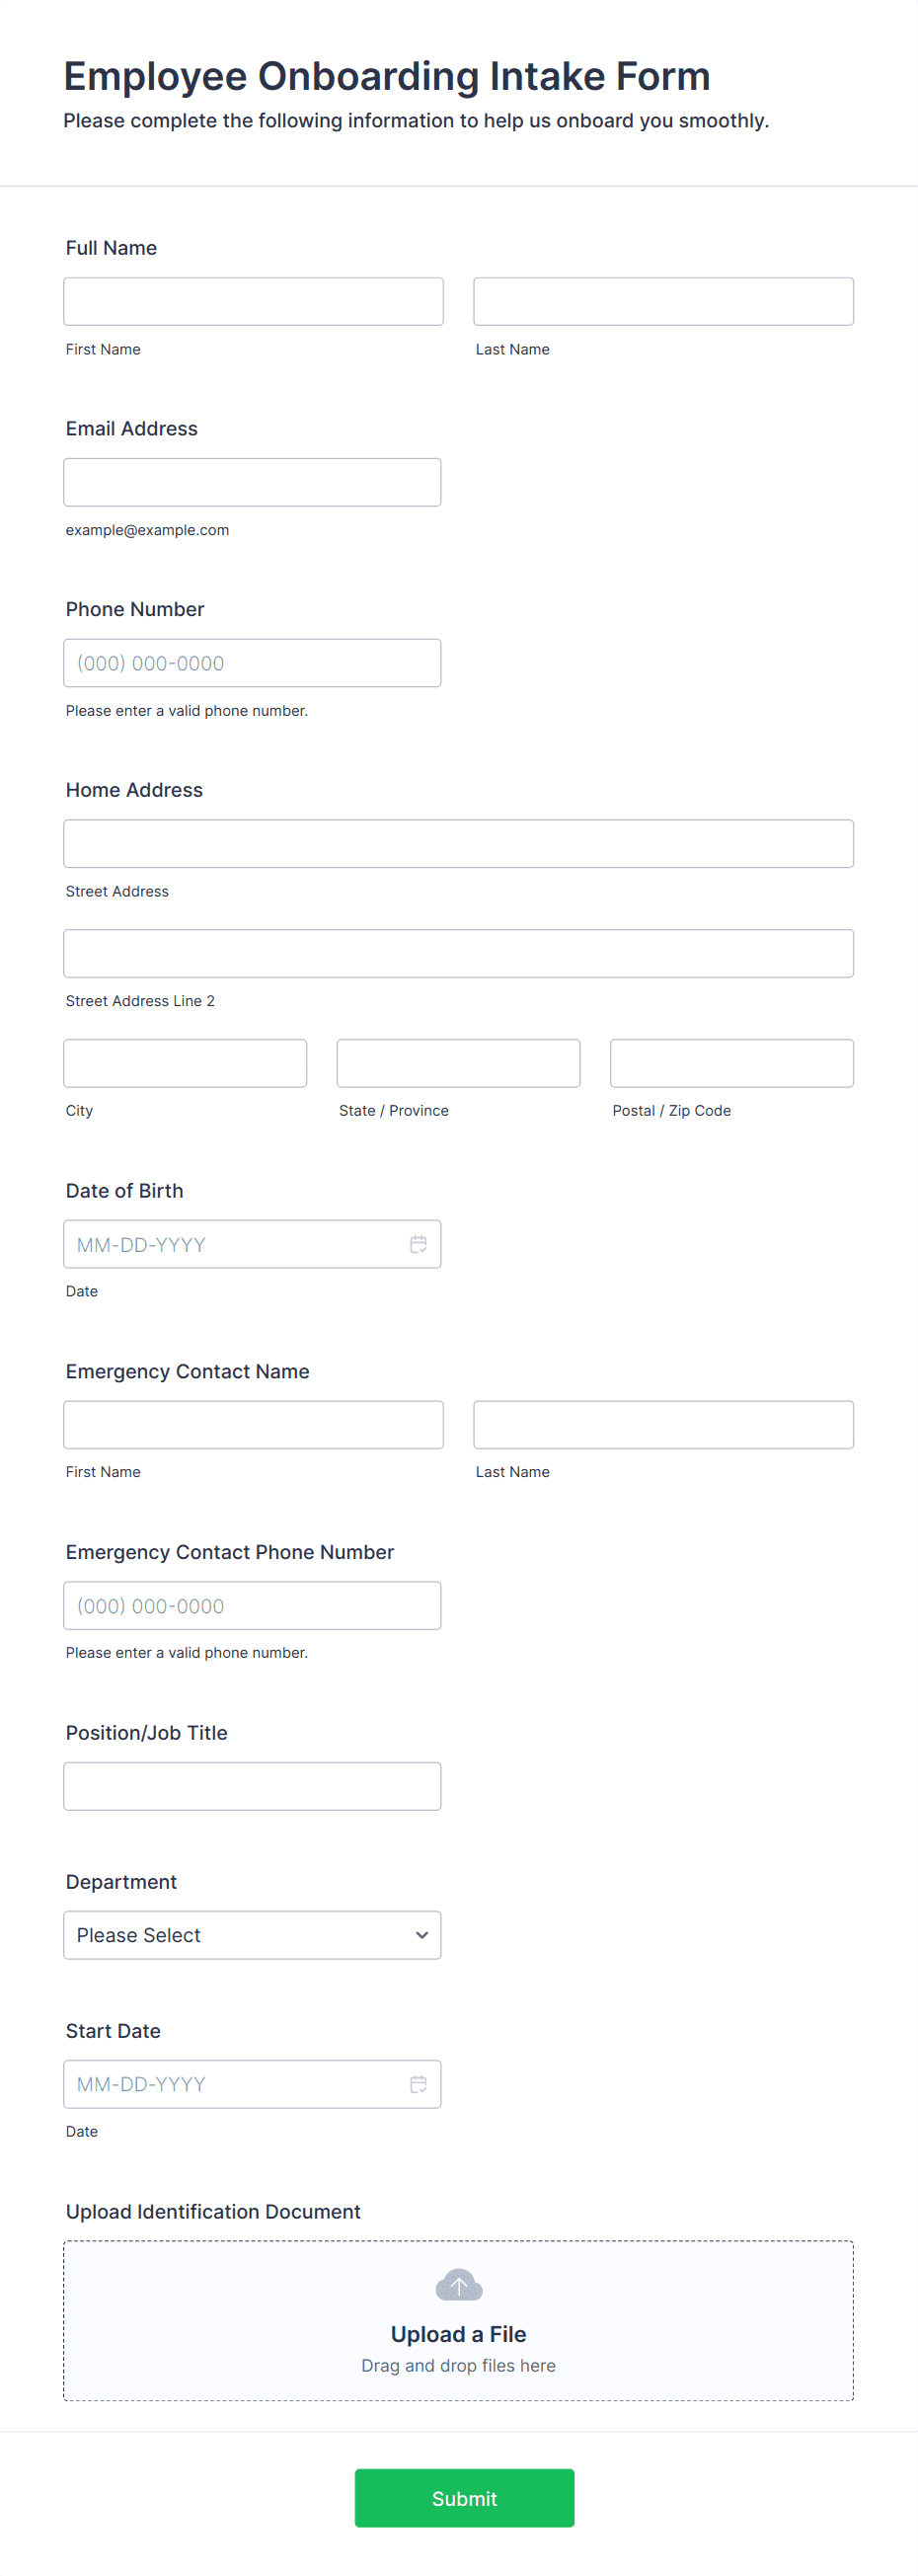
Task: Open the Date of Birth calendar icon
Action: click(x=418, y=1244)
